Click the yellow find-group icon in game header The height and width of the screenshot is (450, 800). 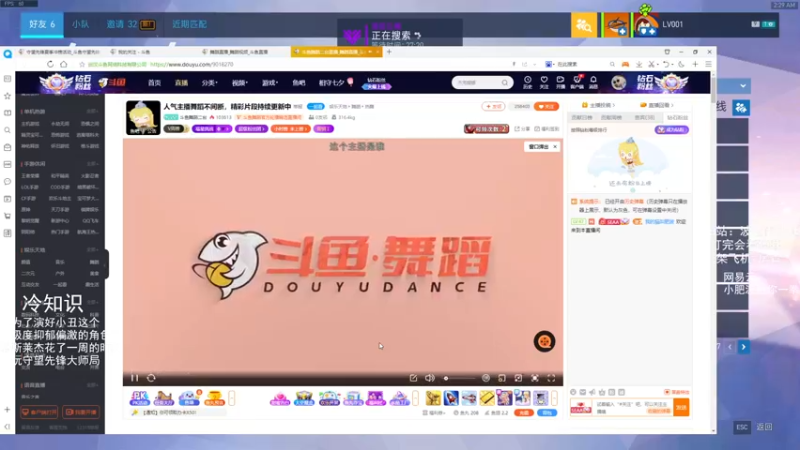tap(584, 24)
